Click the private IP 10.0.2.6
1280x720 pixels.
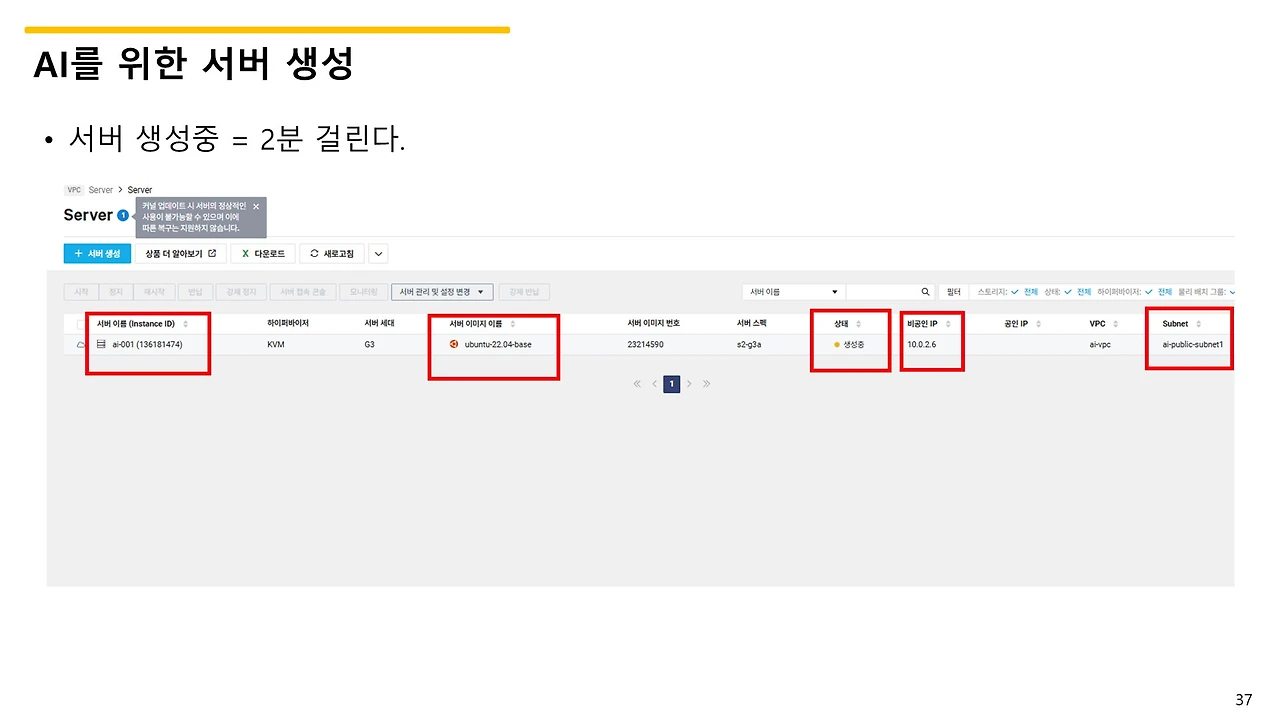point(921,344)
